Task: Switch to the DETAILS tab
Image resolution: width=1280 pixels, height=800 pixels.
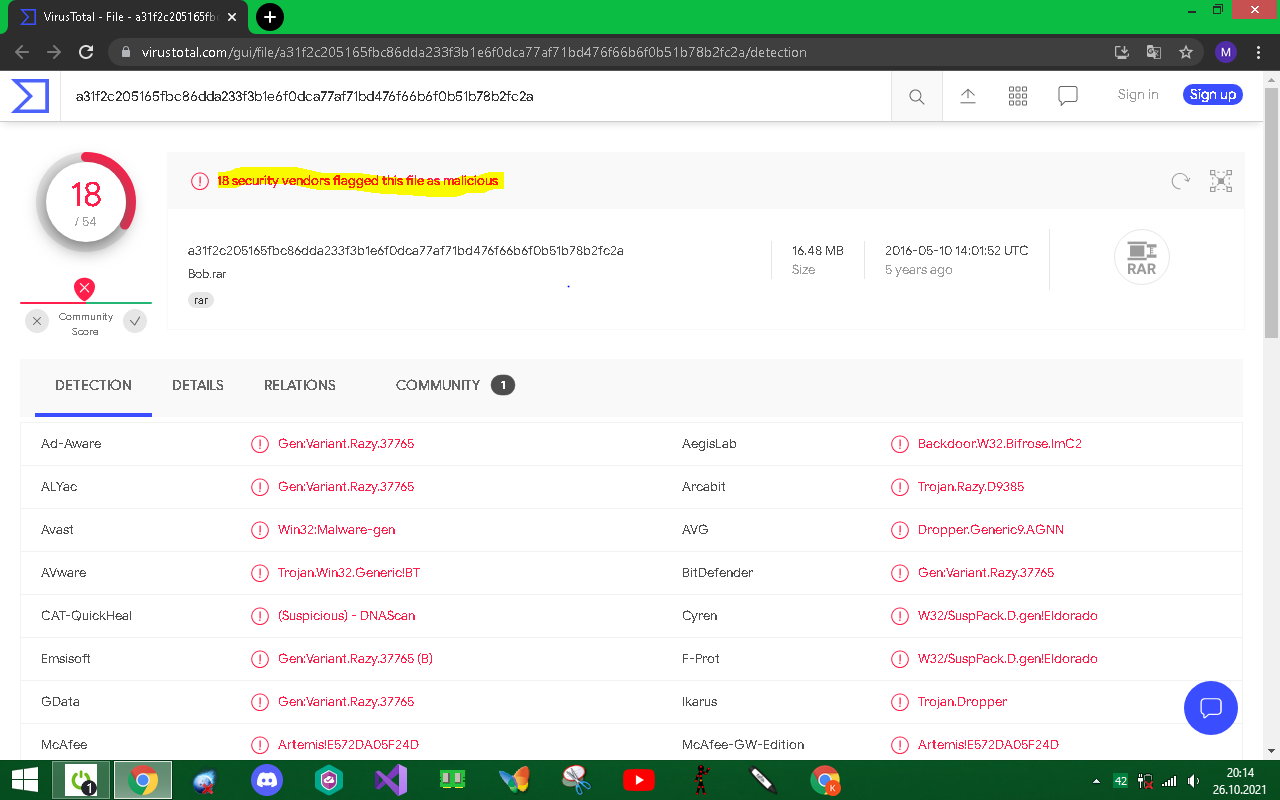Action: pyautogui.click(x=198, y=385)
